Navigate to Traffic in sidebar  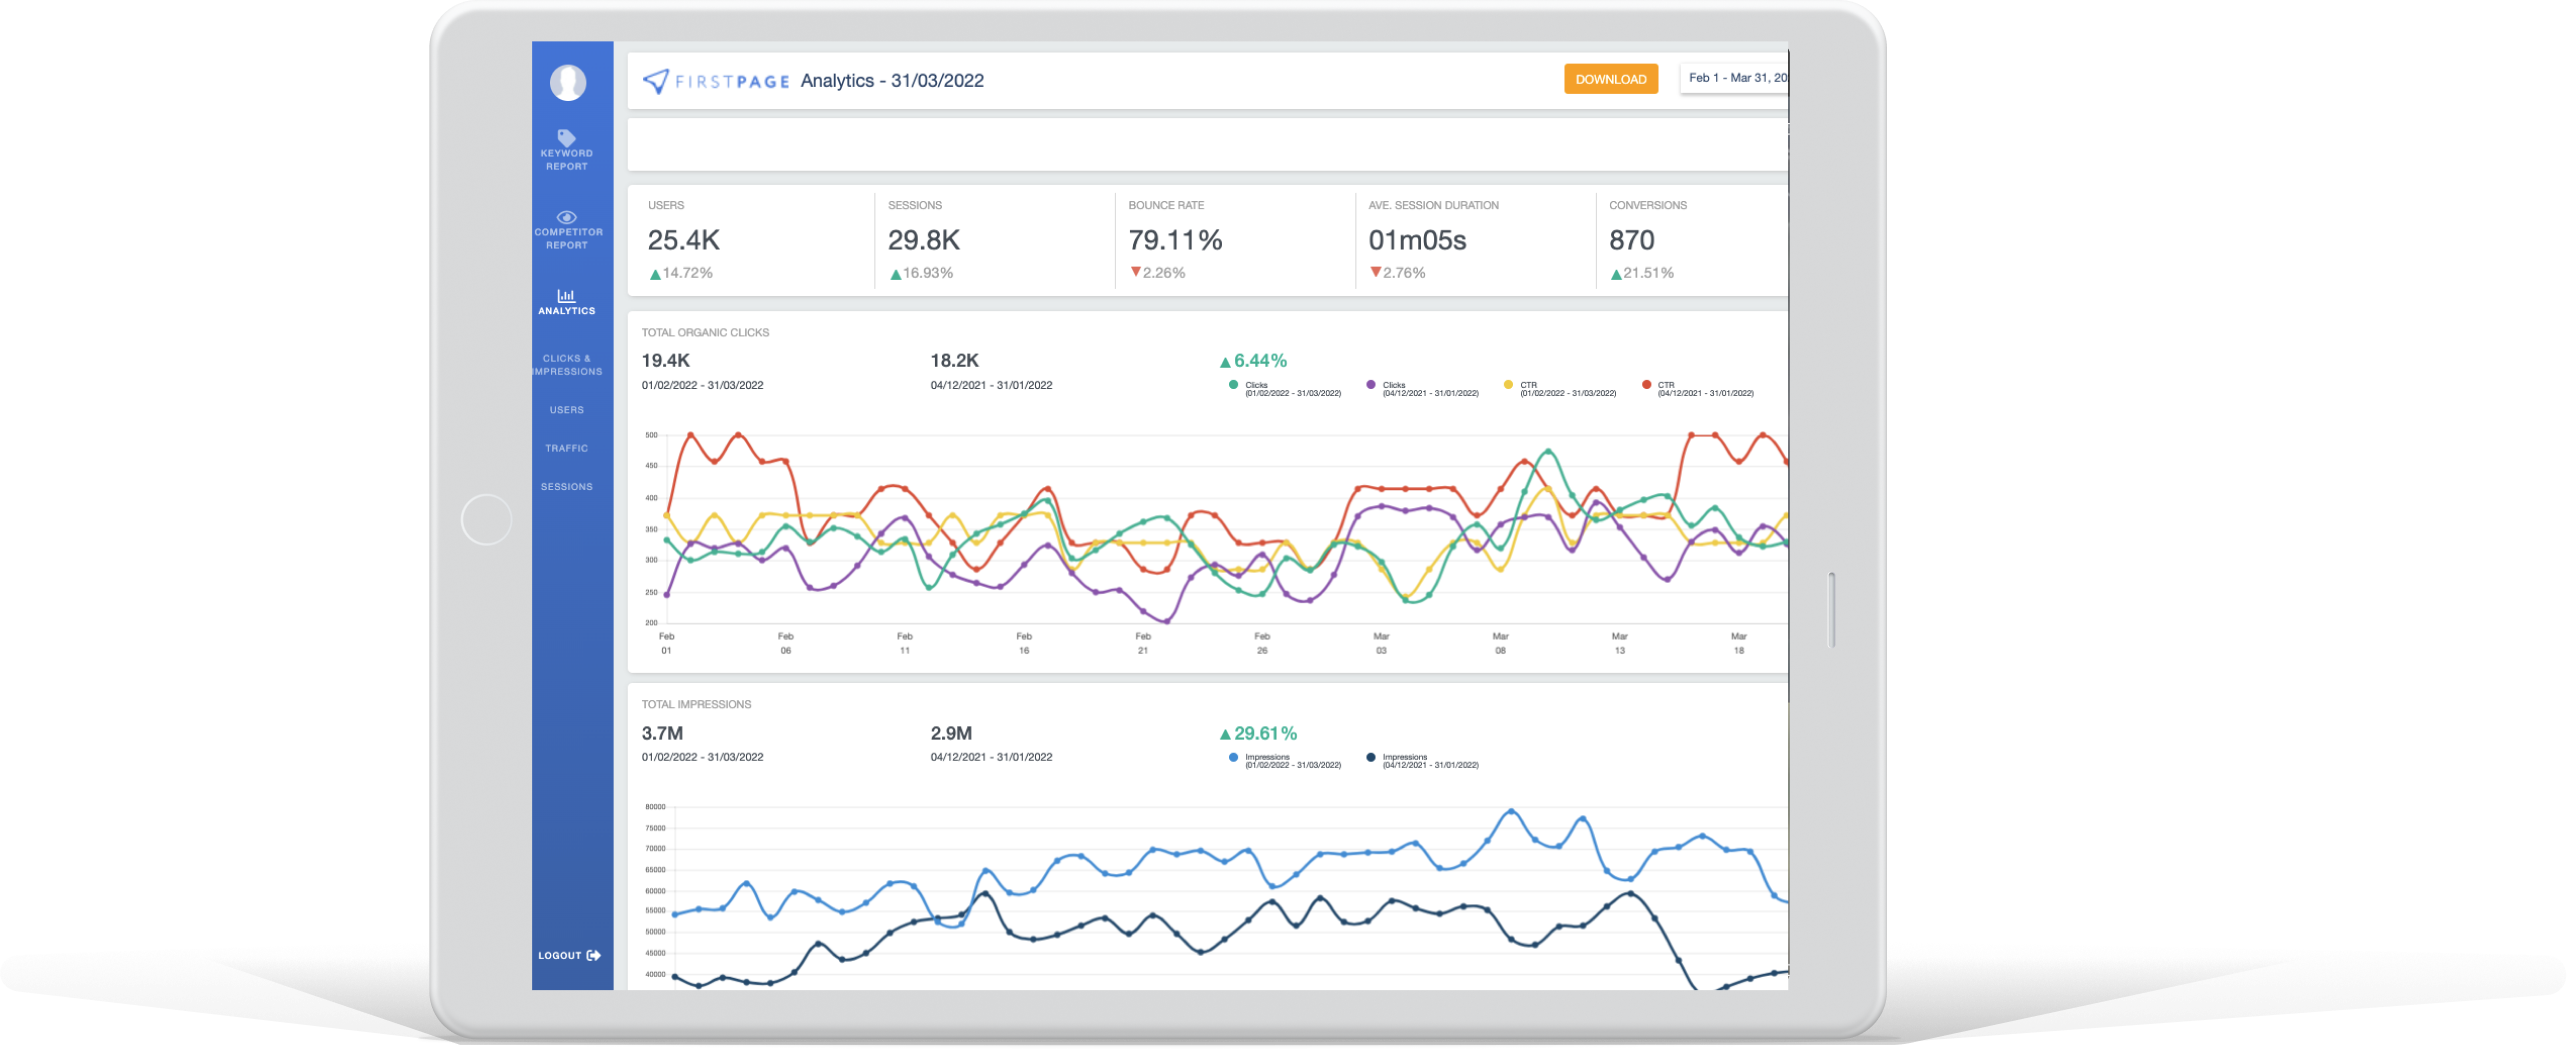click(x=567, y=448)
